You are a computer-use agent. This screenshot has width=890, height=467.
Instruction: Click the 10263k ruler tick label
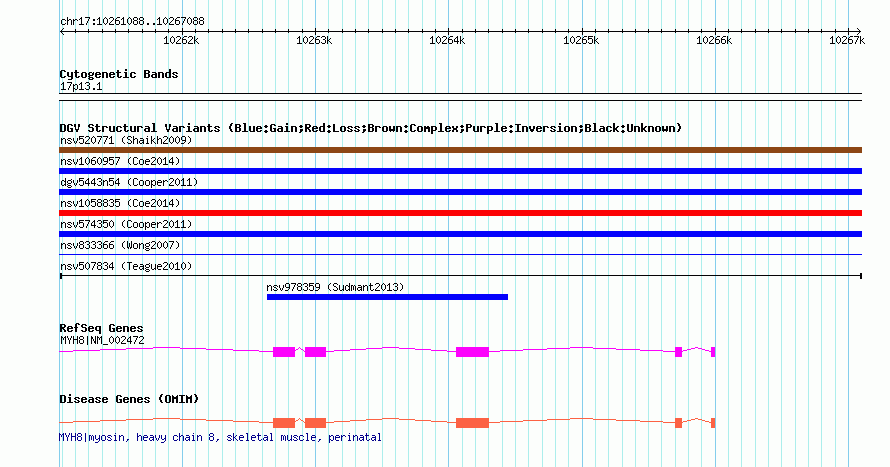click(x=314, y=40)
